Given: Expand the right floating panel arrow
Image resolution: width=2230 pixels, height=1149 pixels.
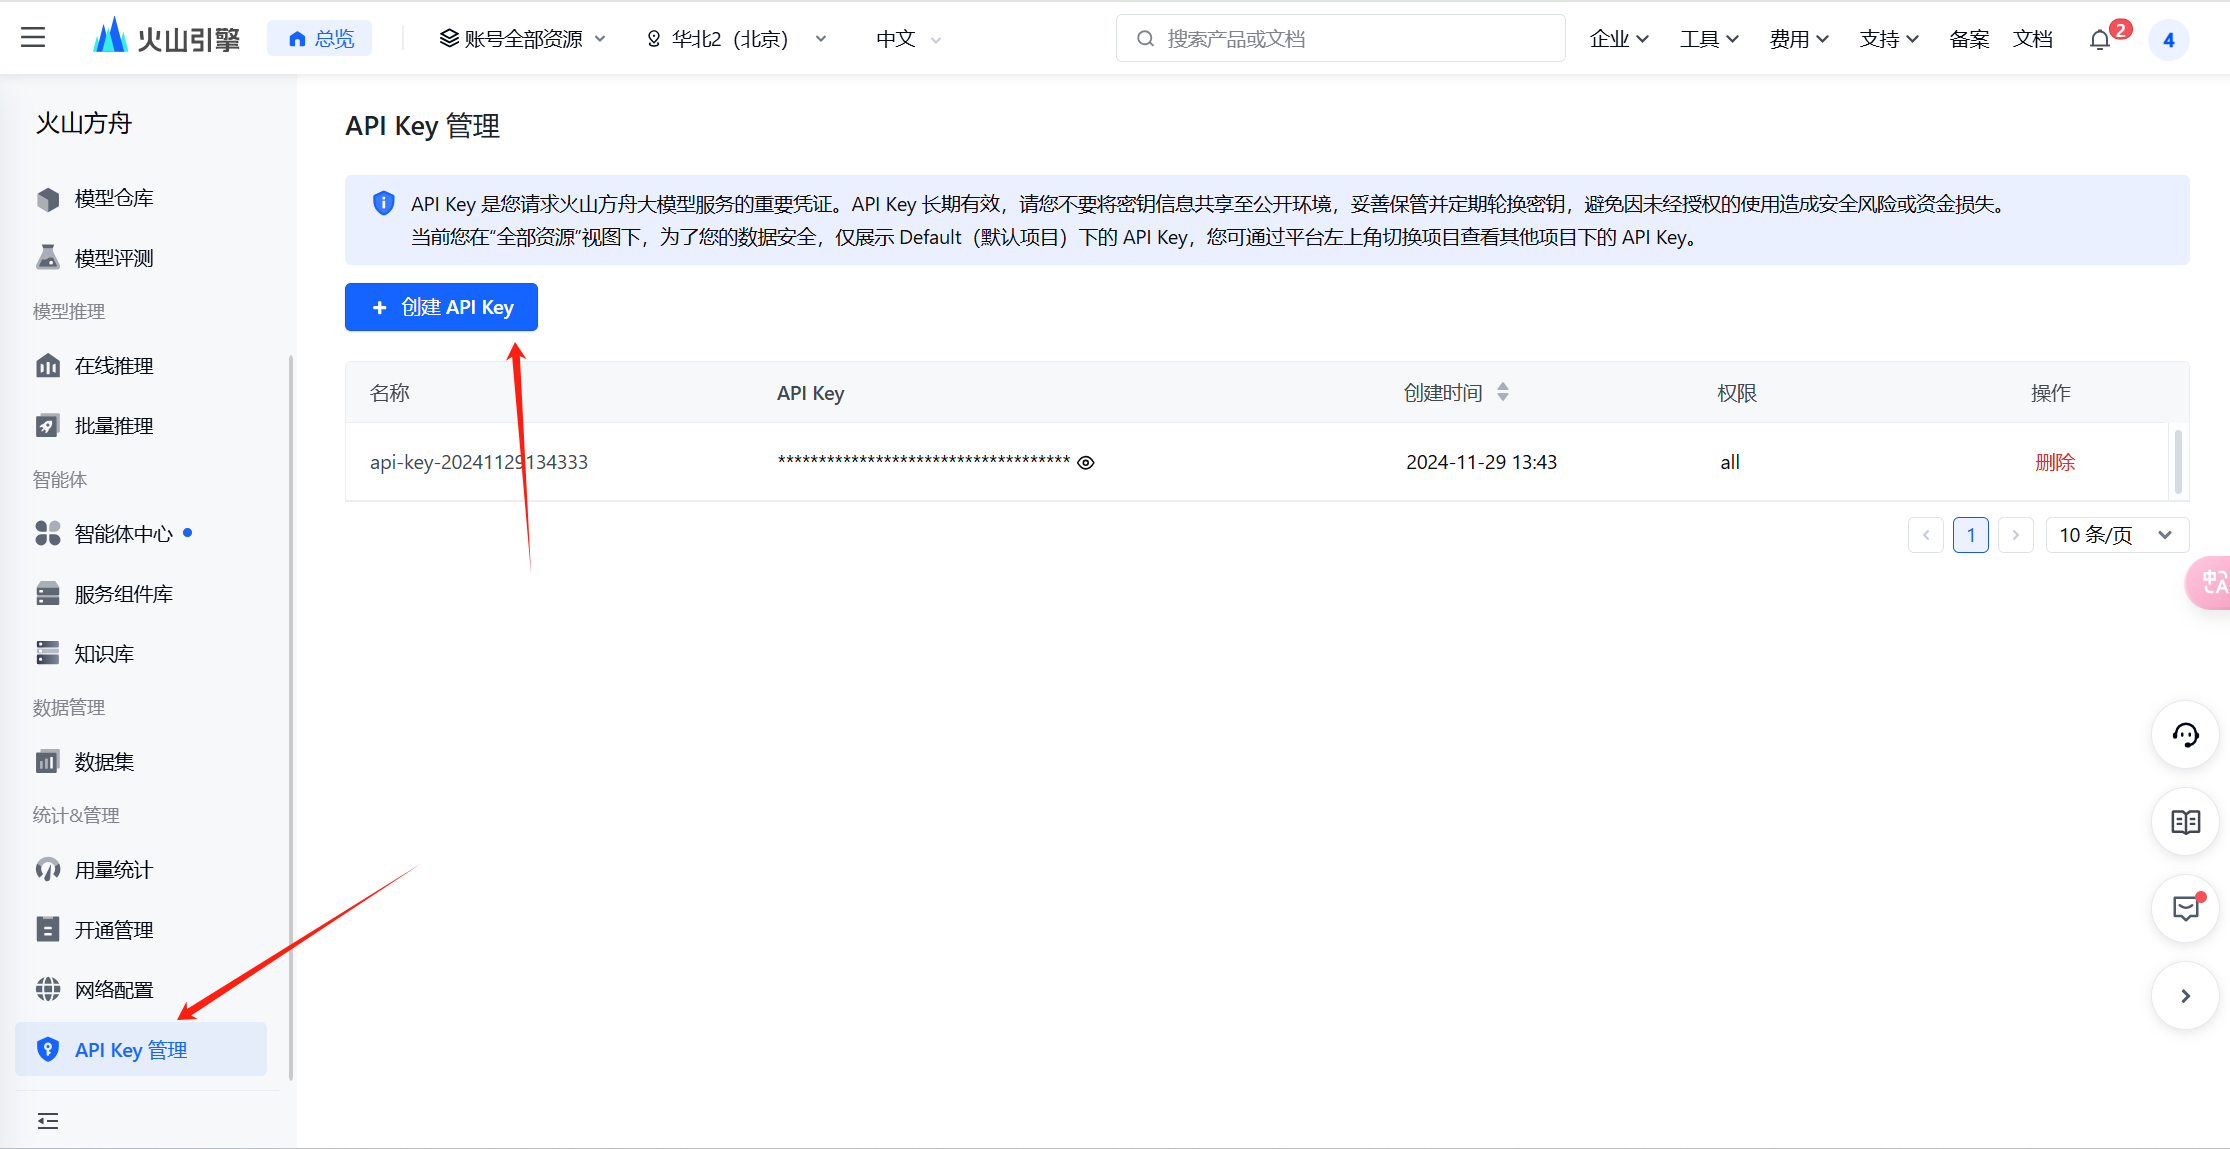Looking at the screenshot, I should click(x=2185, y=996).
